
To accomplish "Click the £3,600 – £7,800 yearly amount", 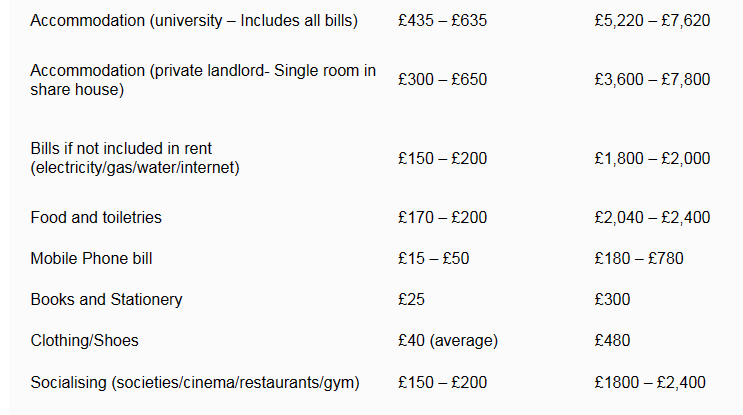I will [651, 79].
